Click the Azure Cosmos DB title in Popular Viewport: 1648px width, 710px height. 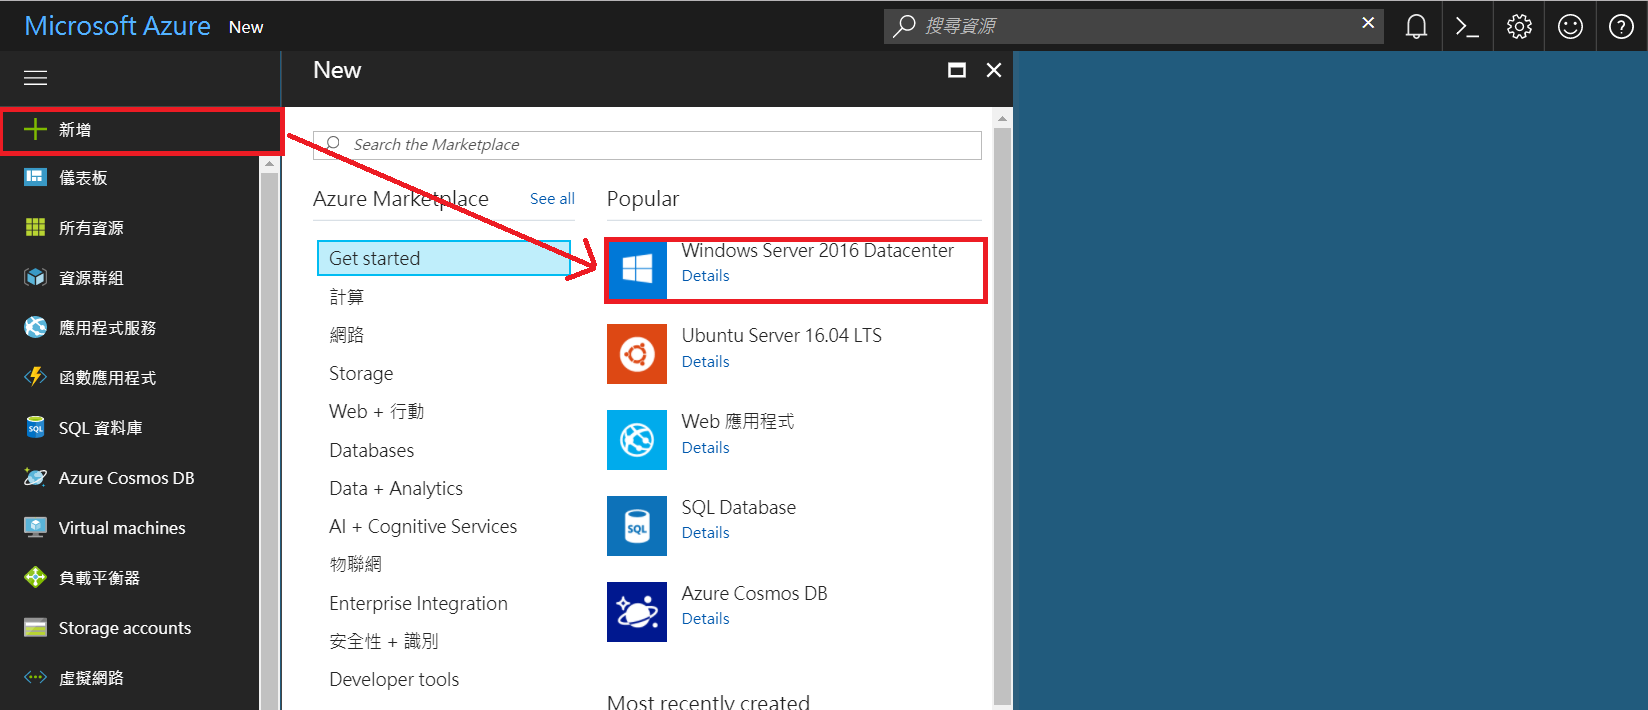[755, 593]
